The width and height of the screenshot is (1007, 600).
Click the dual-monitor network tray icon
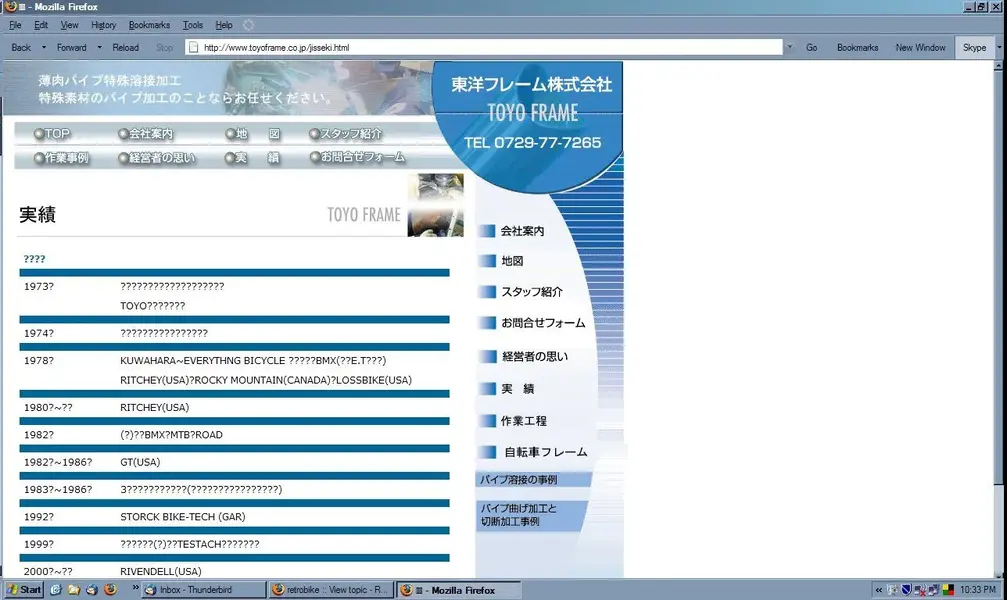933,590
